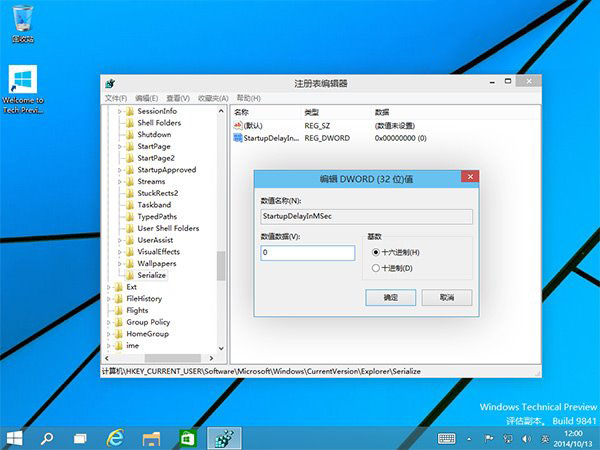Open the 收藏夹(A) Favorites menu

pos(208,98)
